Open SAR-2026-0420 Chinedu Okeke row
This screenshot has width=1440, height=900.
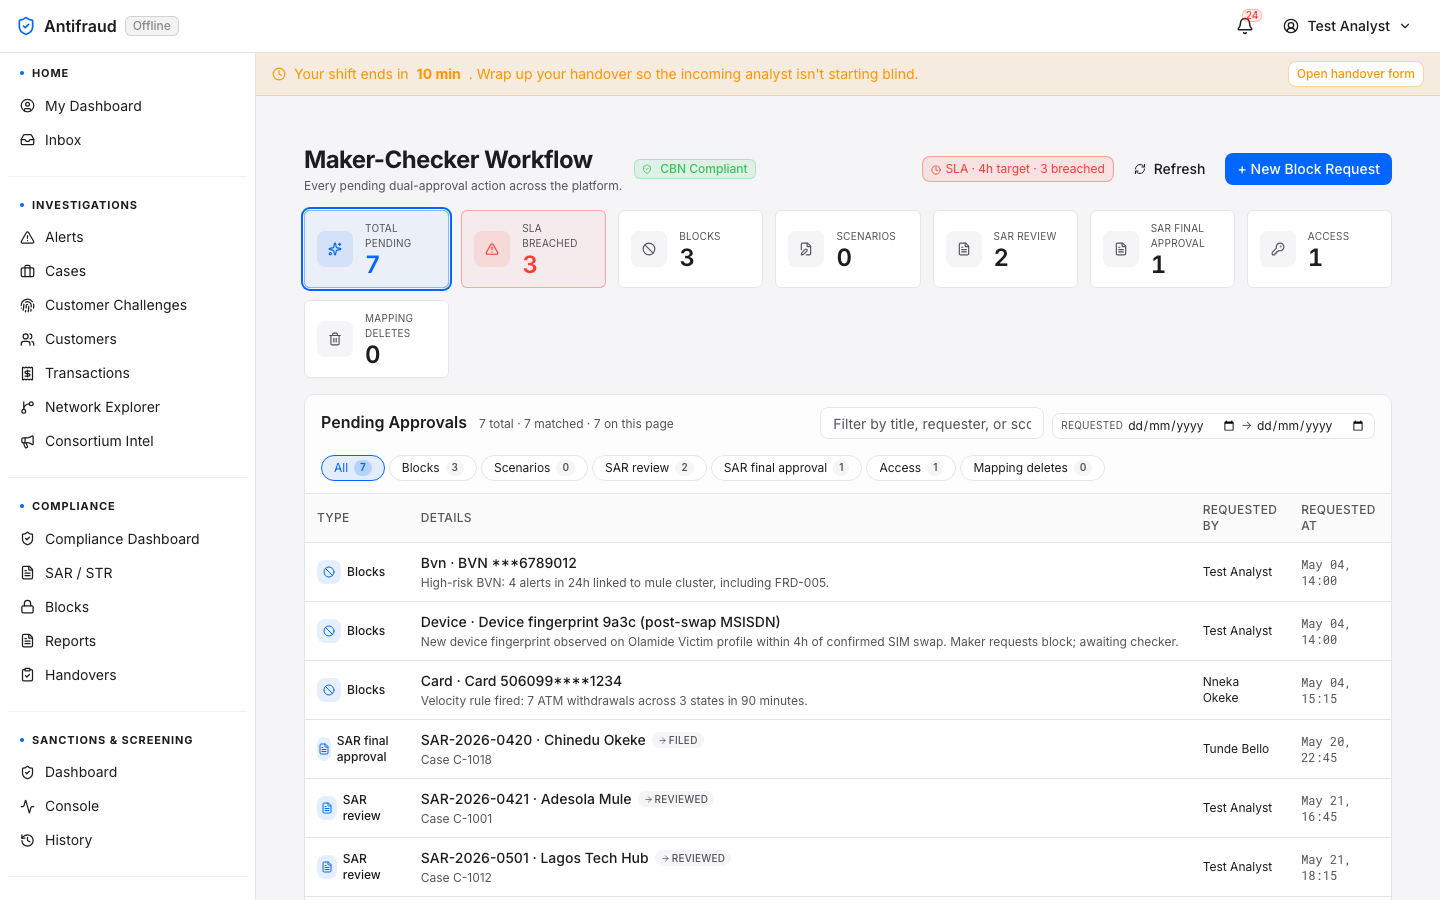(848, 749)
